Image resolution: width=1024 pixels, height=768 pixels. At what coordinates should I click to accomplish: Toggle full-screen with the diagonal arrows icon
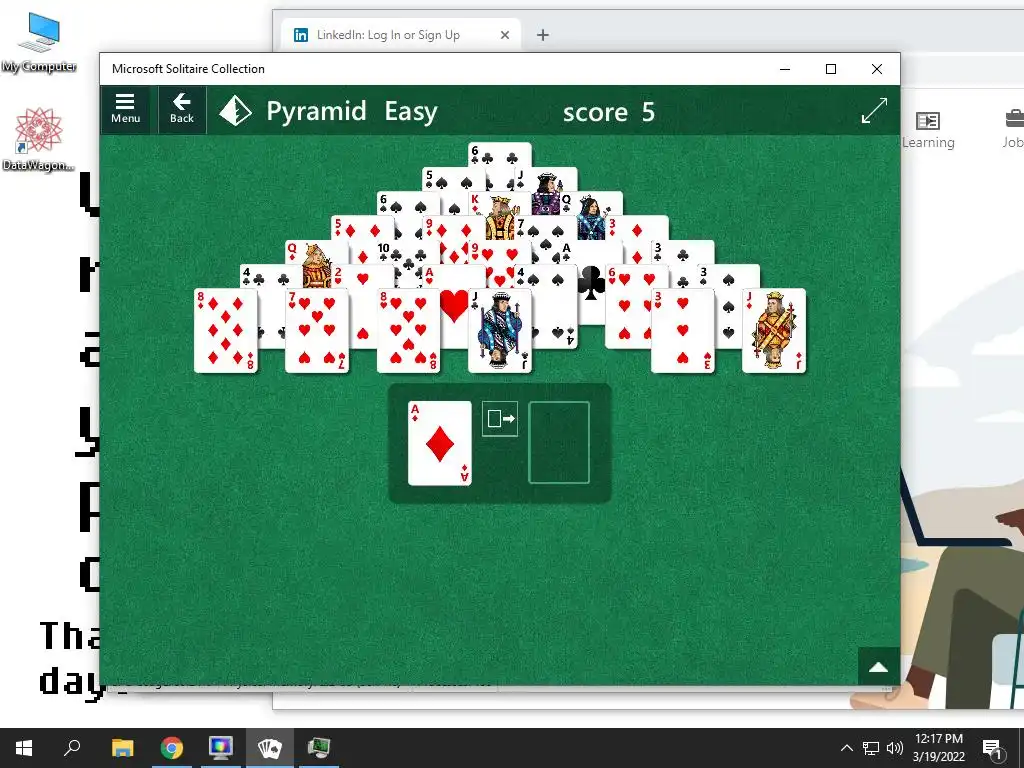(874, 110)
